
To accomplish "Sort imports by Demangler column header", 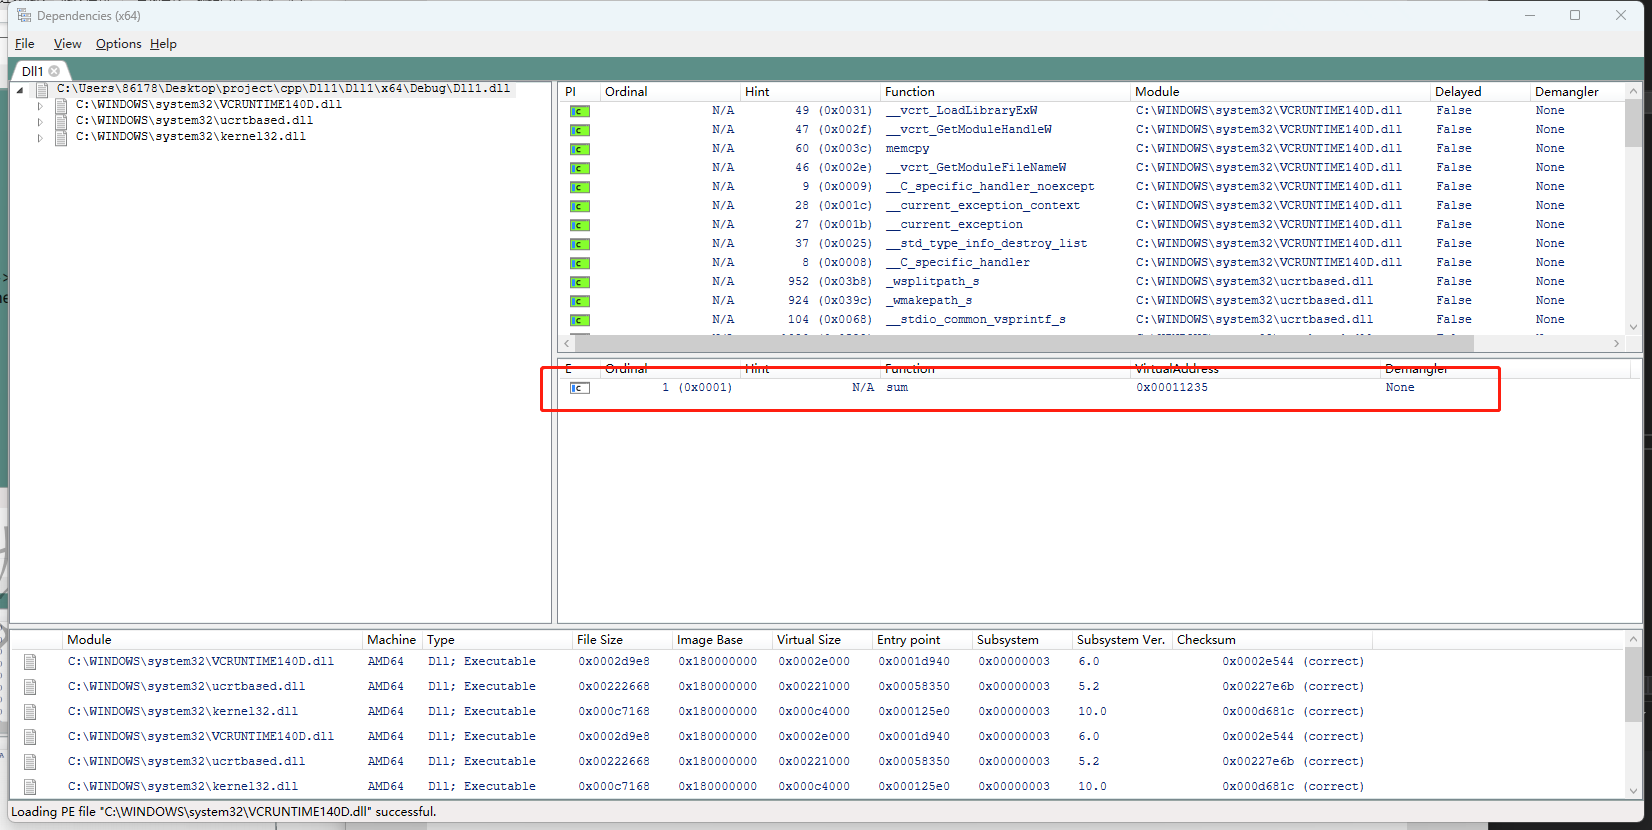I will (1578, 91).
